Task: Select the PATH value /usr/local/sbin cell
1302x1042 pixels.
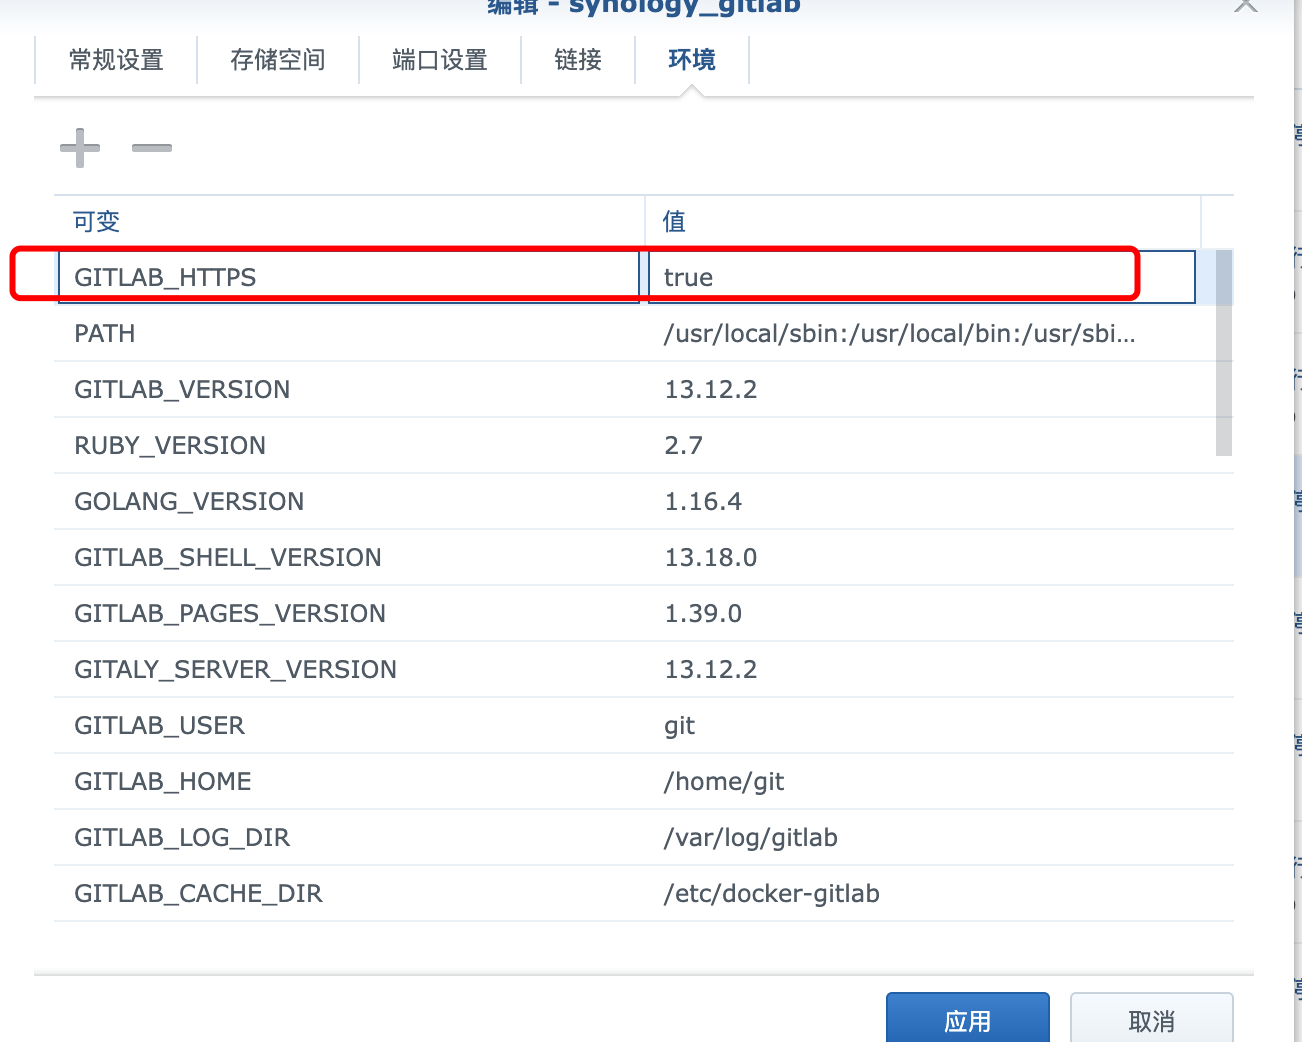Action: click(x=900, y=333)
